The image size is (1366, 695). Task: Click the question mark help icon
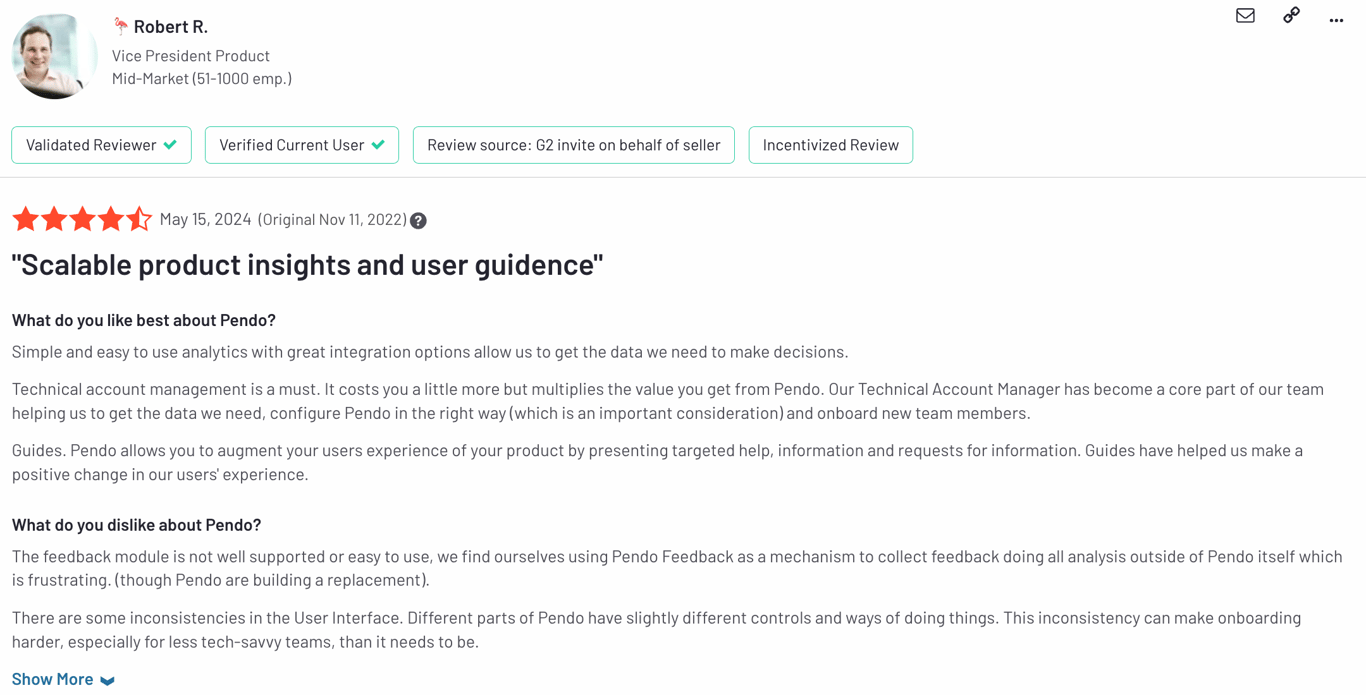418,221
